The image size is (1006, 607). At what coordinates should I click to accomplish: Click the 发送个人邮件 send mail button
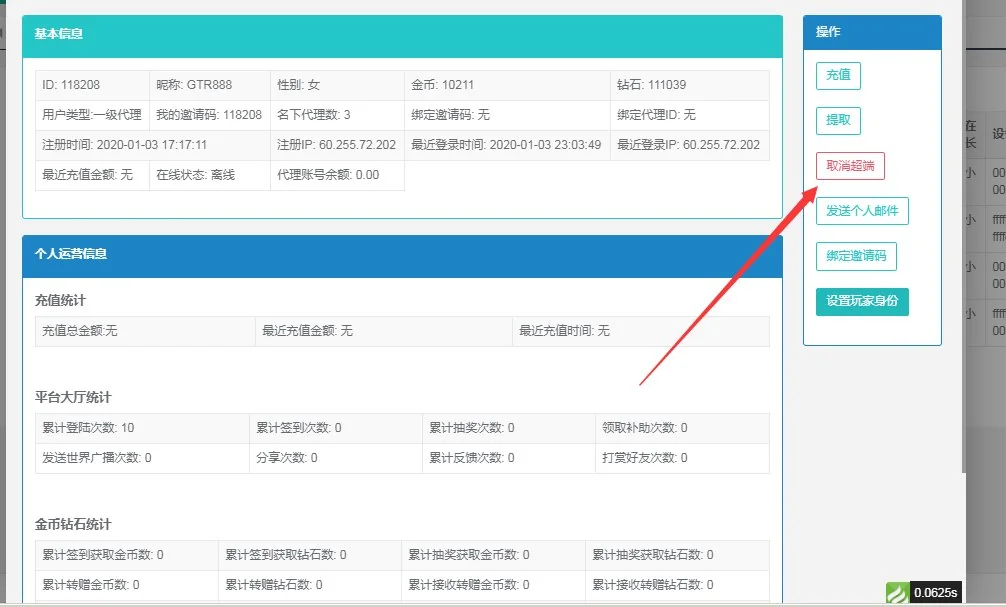864,211
